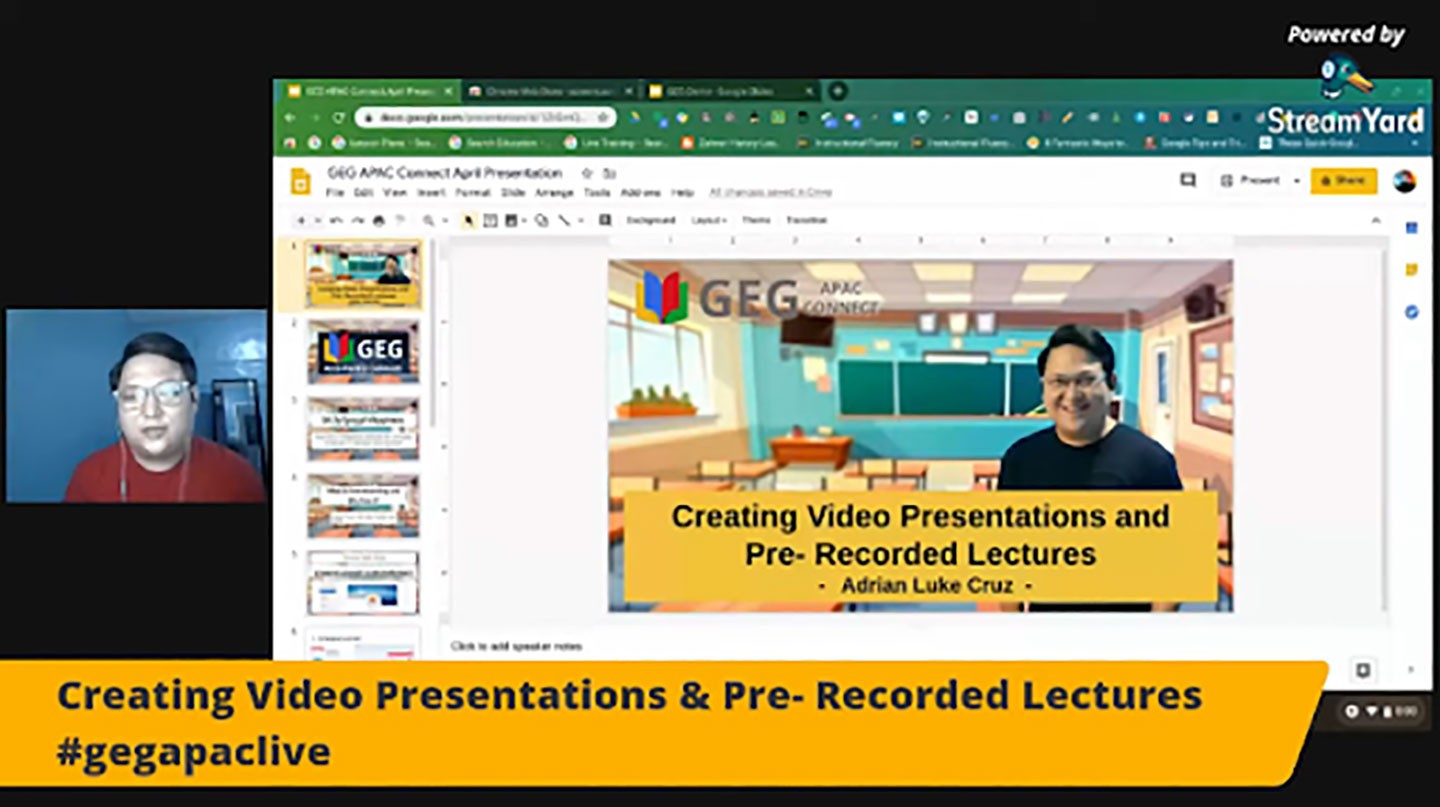1440x807 pixels.
Task: Click to add speaker notes
Action: coord(516,646)
